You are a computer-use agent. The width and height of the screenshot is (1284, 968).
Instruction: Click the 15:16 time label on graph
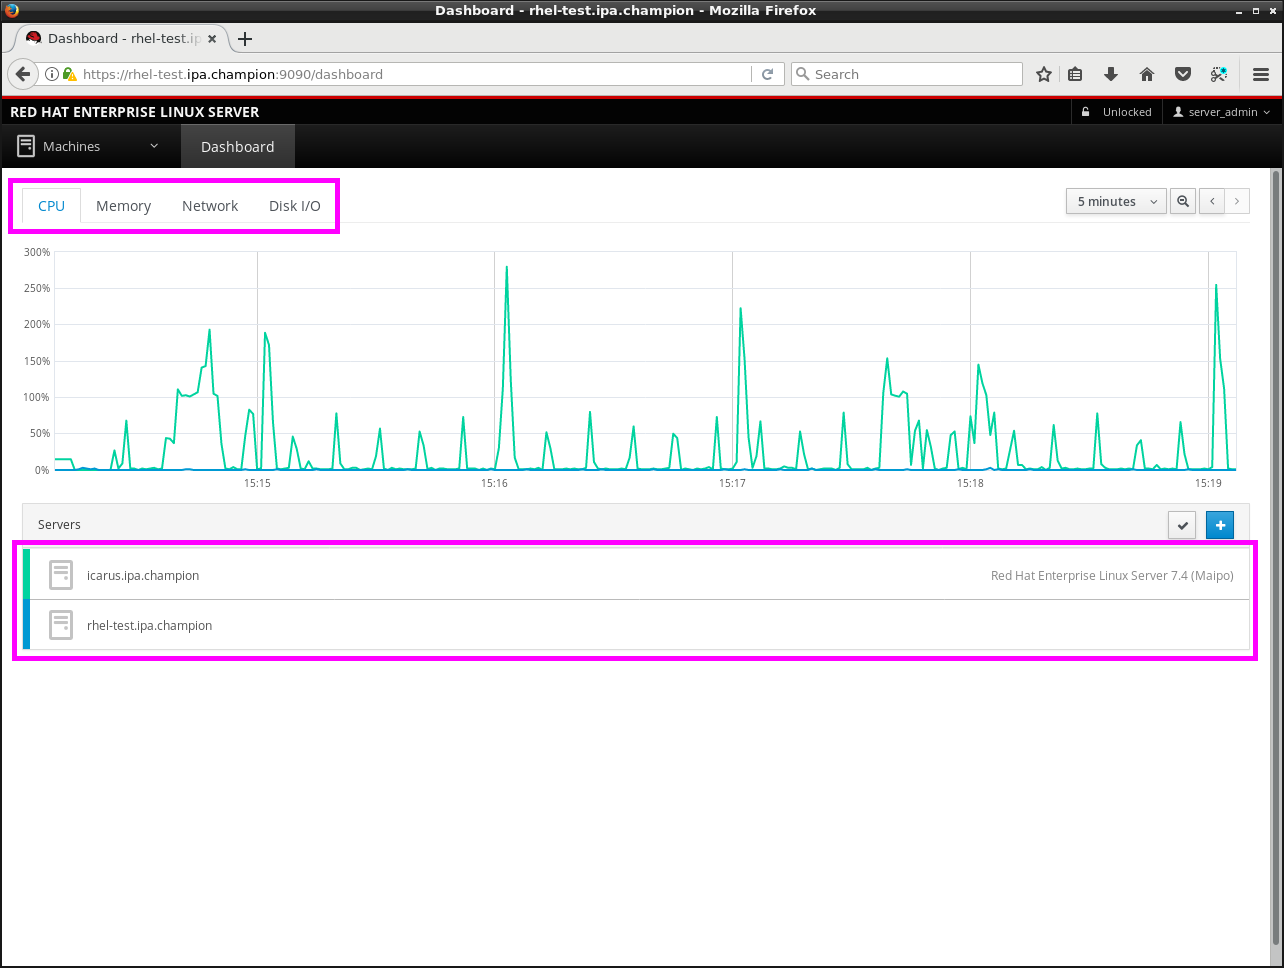[494, 483]
